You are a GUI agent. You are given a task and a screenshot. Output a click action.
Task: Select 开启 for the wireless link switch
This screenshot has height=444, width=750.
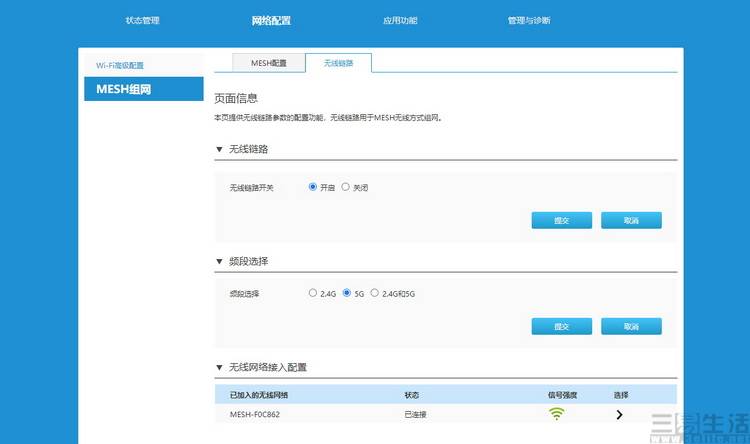313,187
